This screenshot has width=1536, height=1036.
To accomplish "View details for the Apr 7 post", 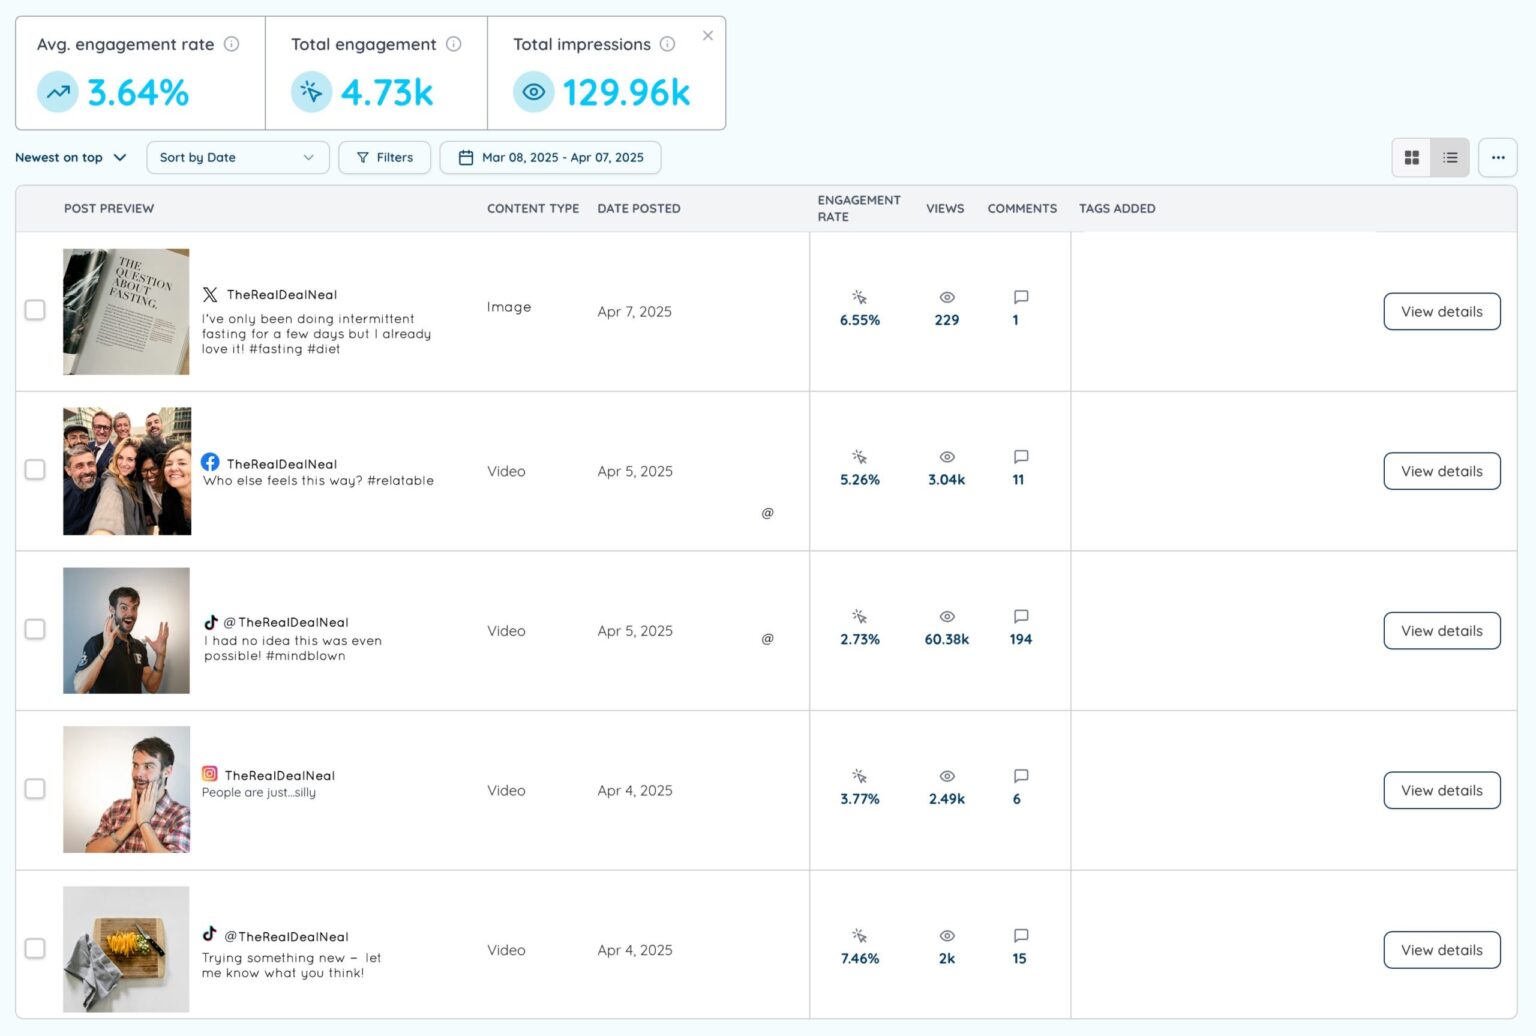I will click(x=1441, y=312).
